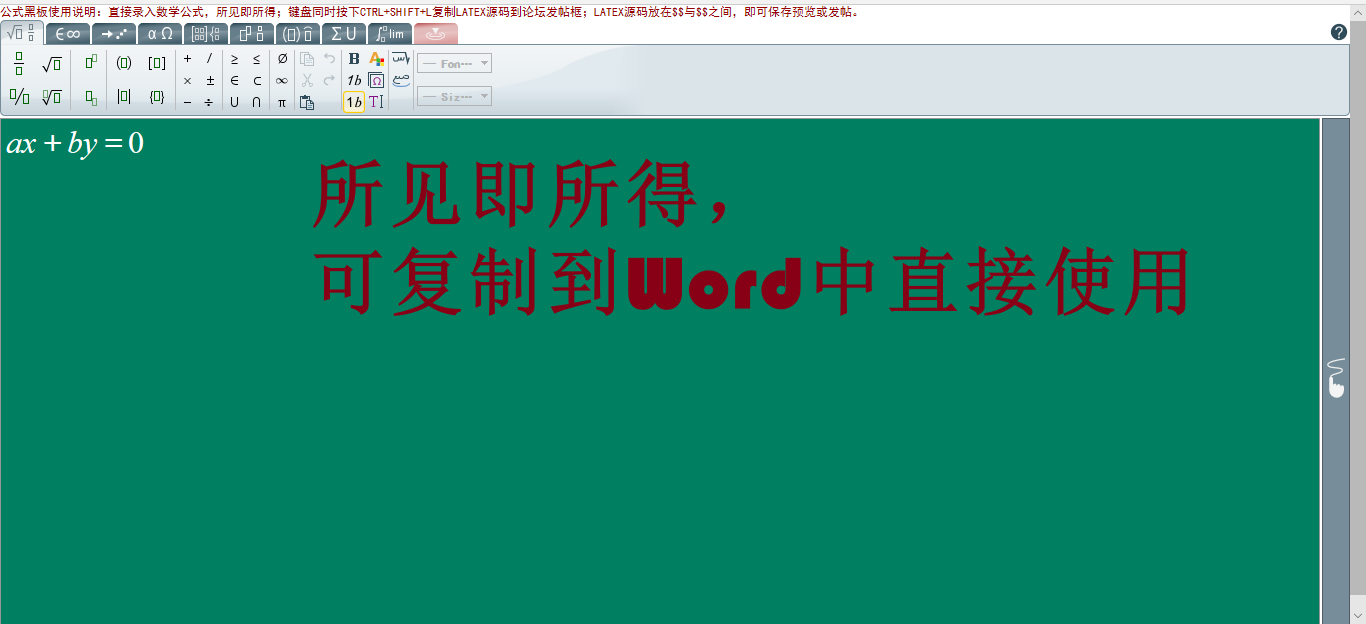This screenshot has width=1366, height=624.
Task: Insert the minus sign
Action: (187, 102)
